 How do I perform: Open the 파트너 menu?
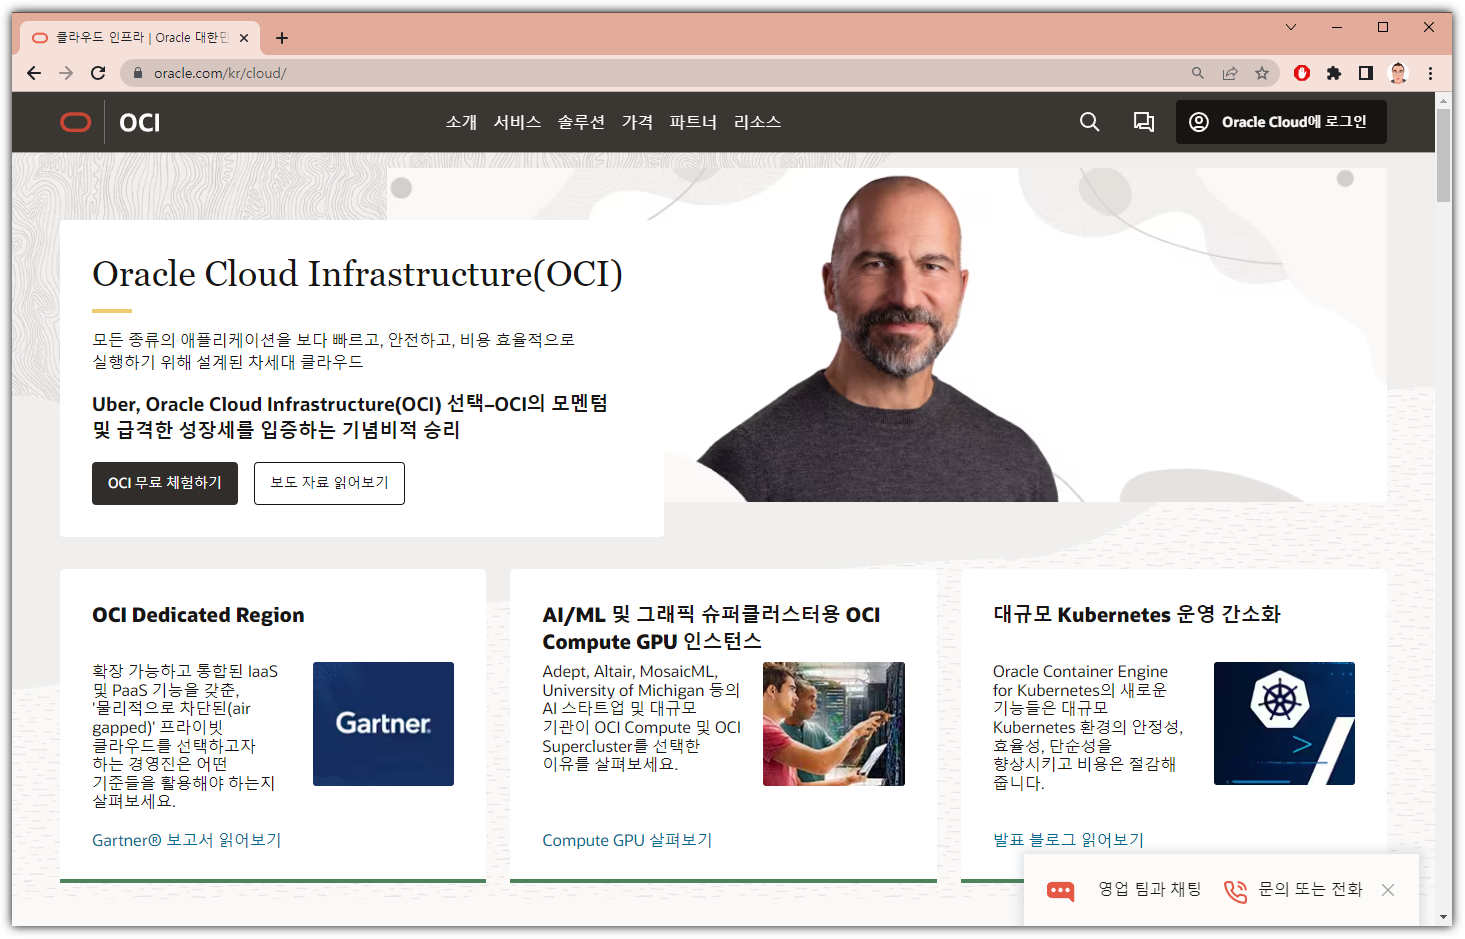pos(693,122)
